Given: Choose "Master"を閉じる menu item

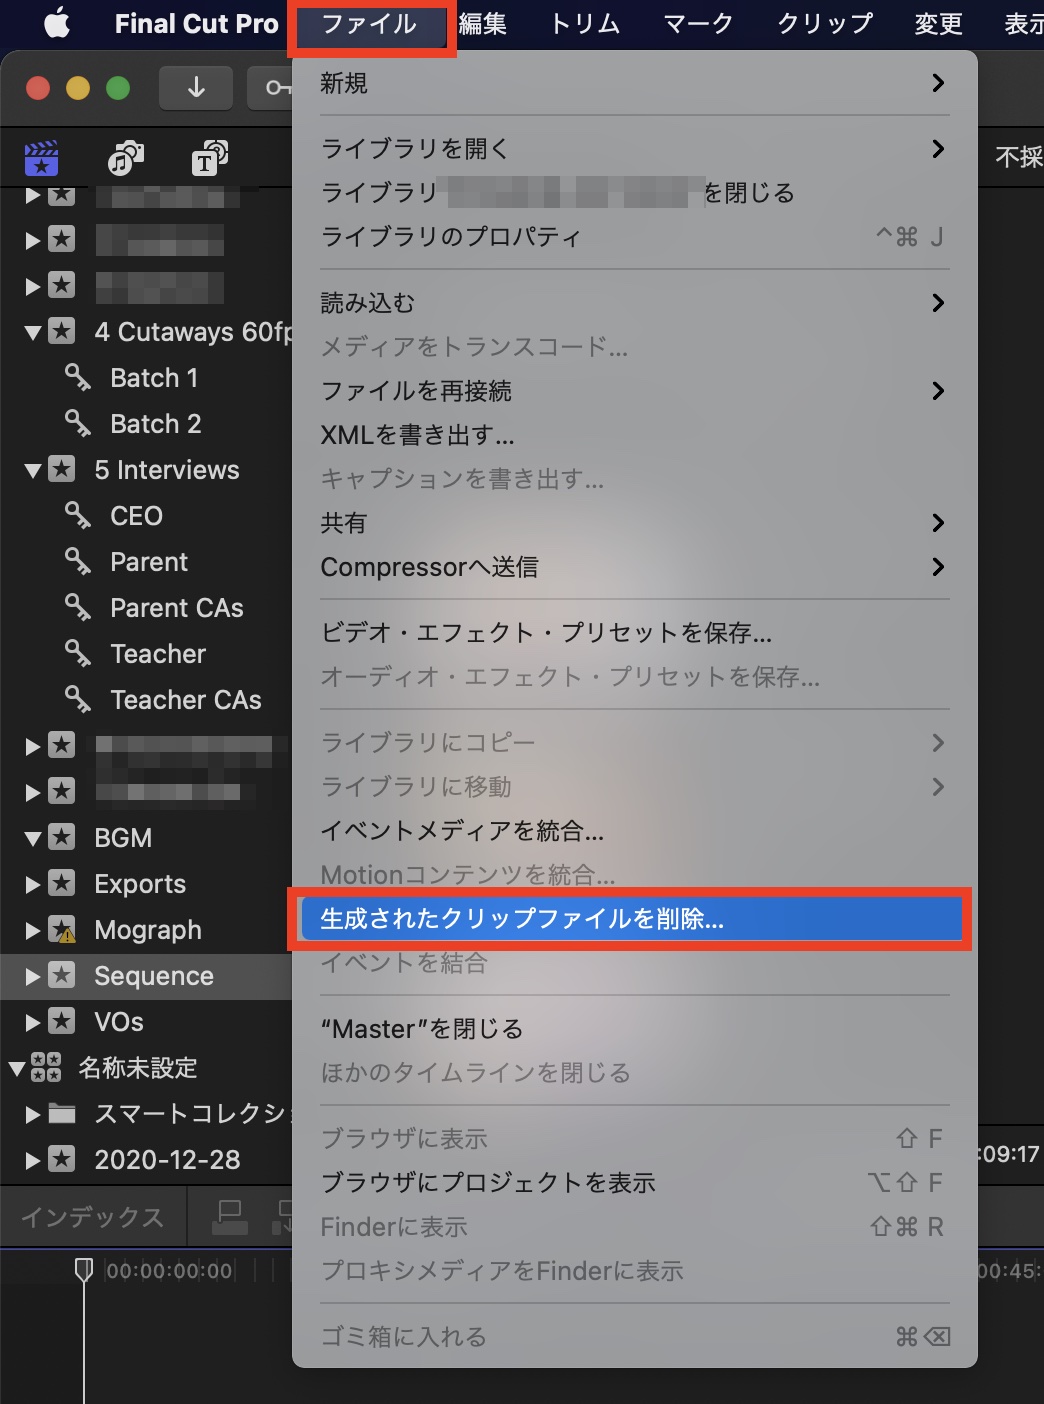Looking at the screenshot, I should (634, 1029).
